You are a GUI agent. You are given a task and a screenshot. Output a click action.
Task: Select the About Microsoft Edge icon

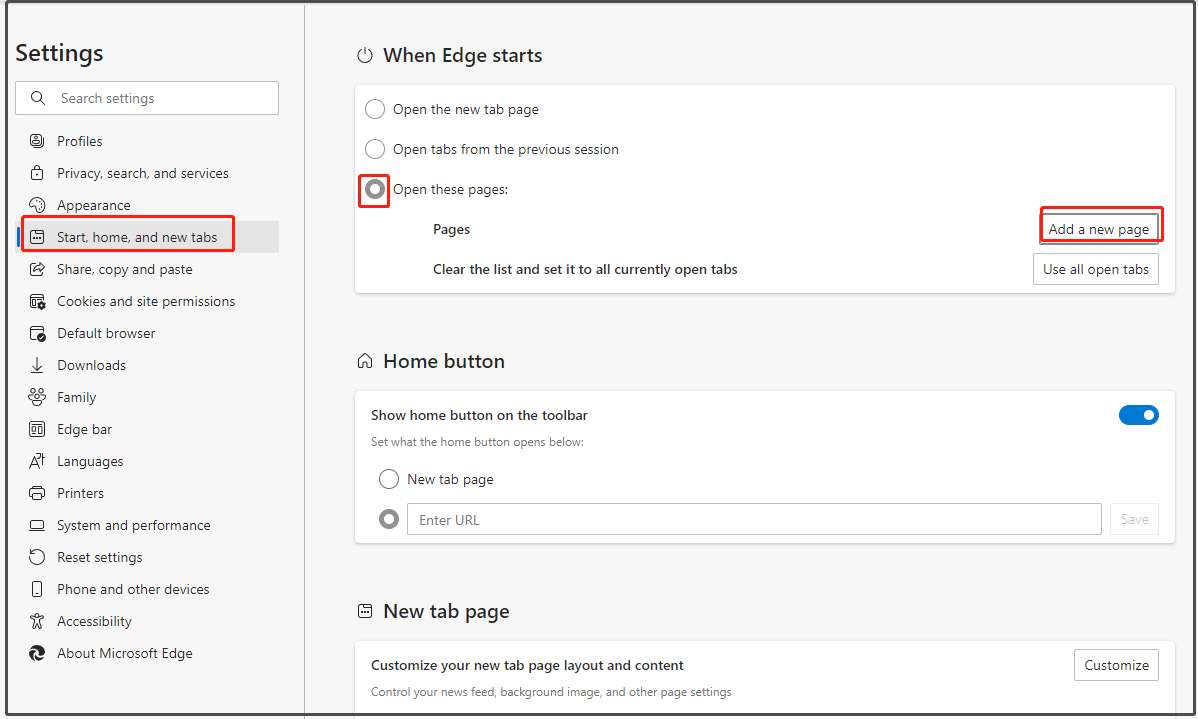(x=37, y=653)
